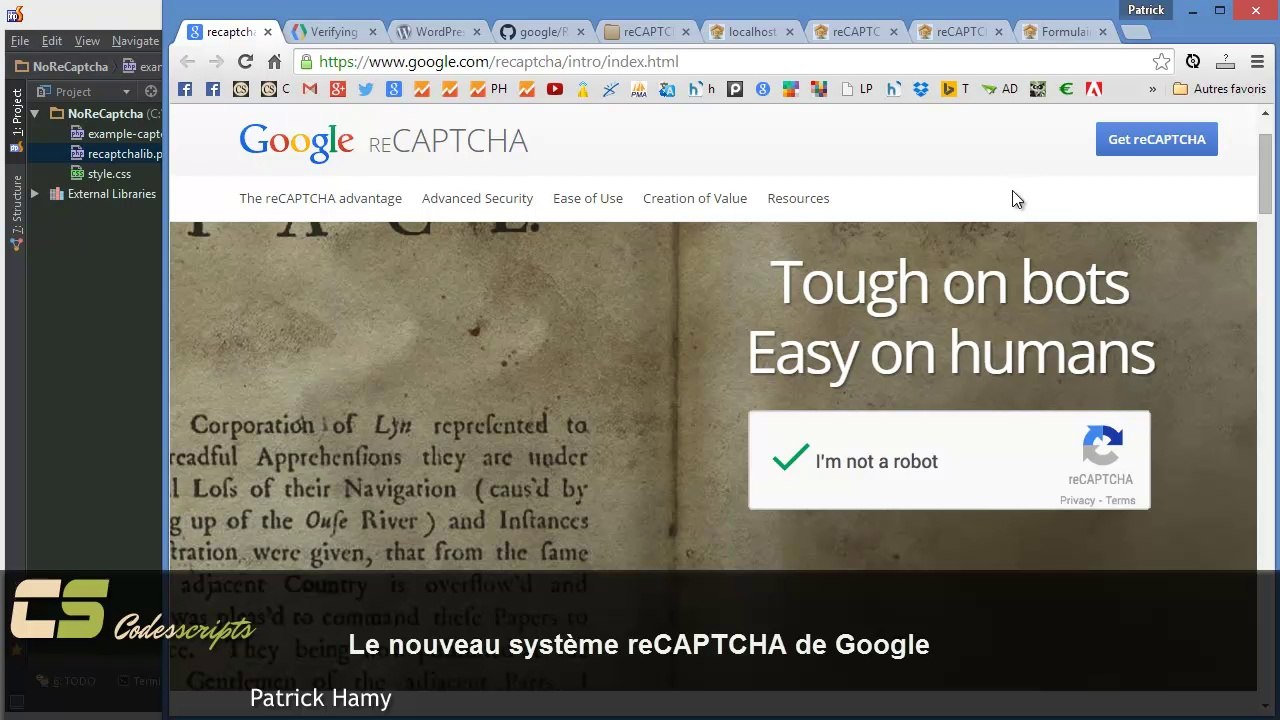Reload the reCAPTCHA page
This screenshot has height=720, width=1280.
coord(245,62)
